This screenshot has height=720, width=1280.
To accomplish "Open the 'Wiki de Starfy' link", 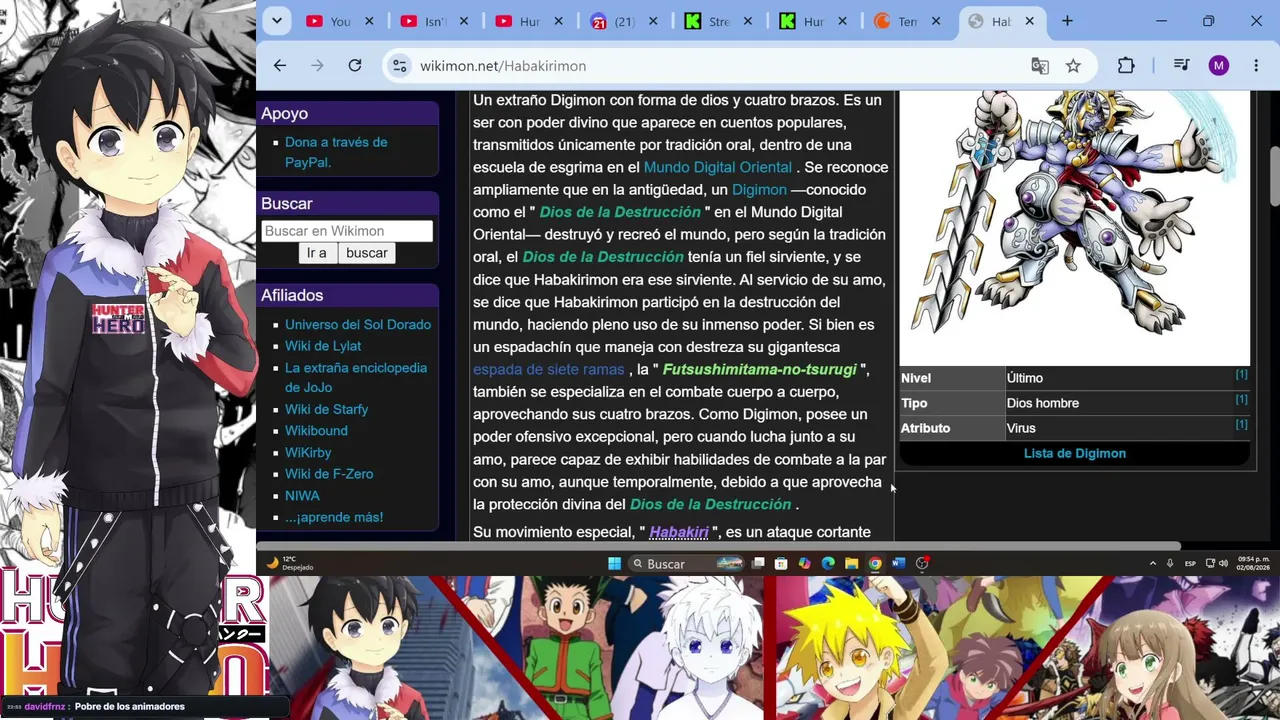I will (x=326, y=409).
